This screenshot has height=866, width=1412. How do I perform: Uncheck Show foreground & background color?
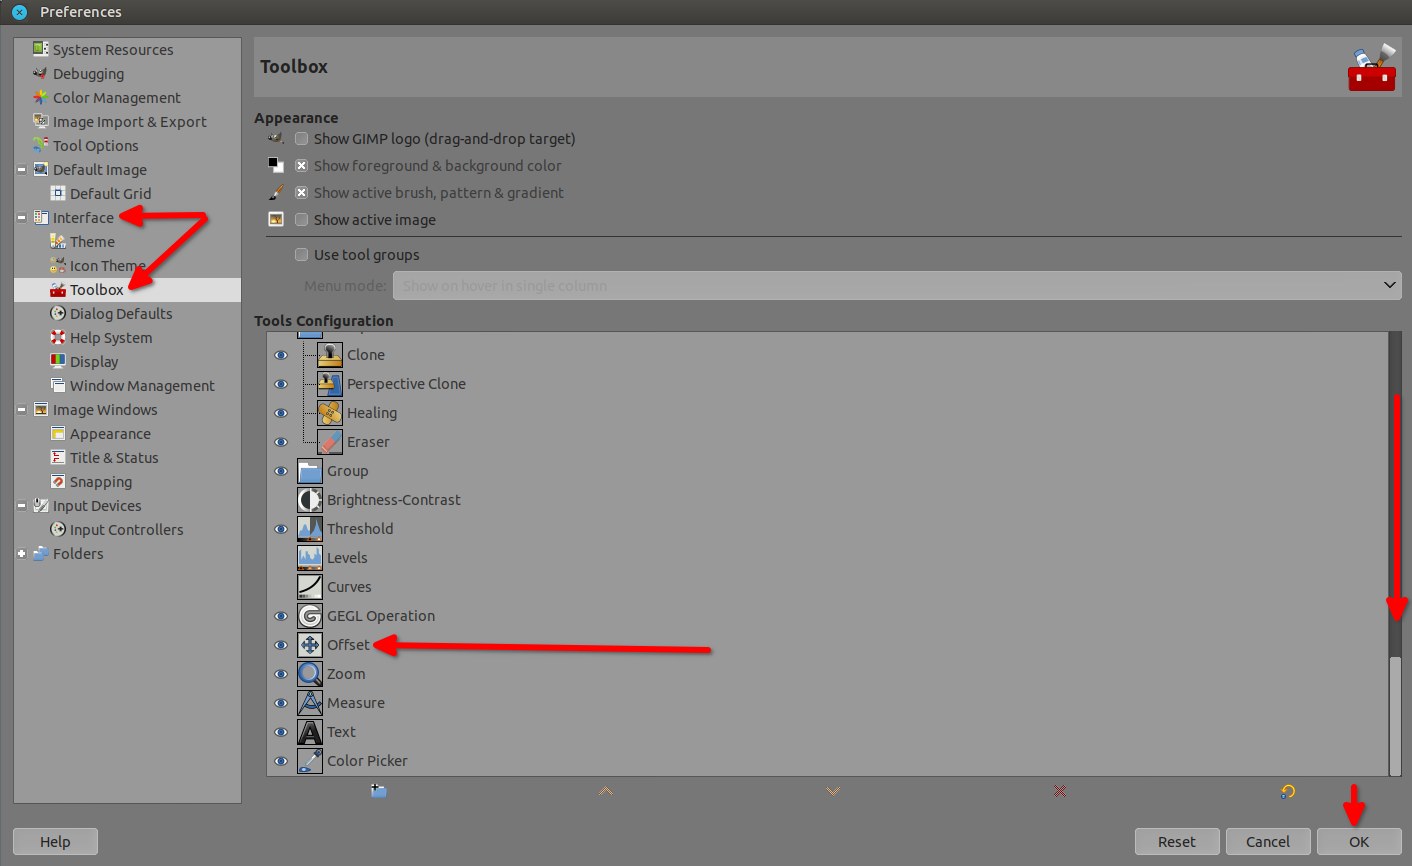pyautogui.click(x=301, y=166)
